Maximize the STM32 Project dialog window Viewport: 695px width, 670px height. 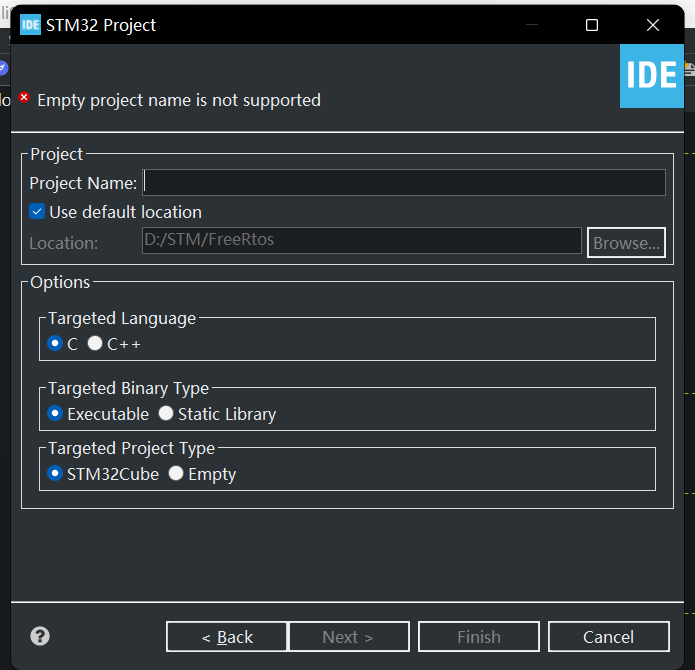[591, 25]
